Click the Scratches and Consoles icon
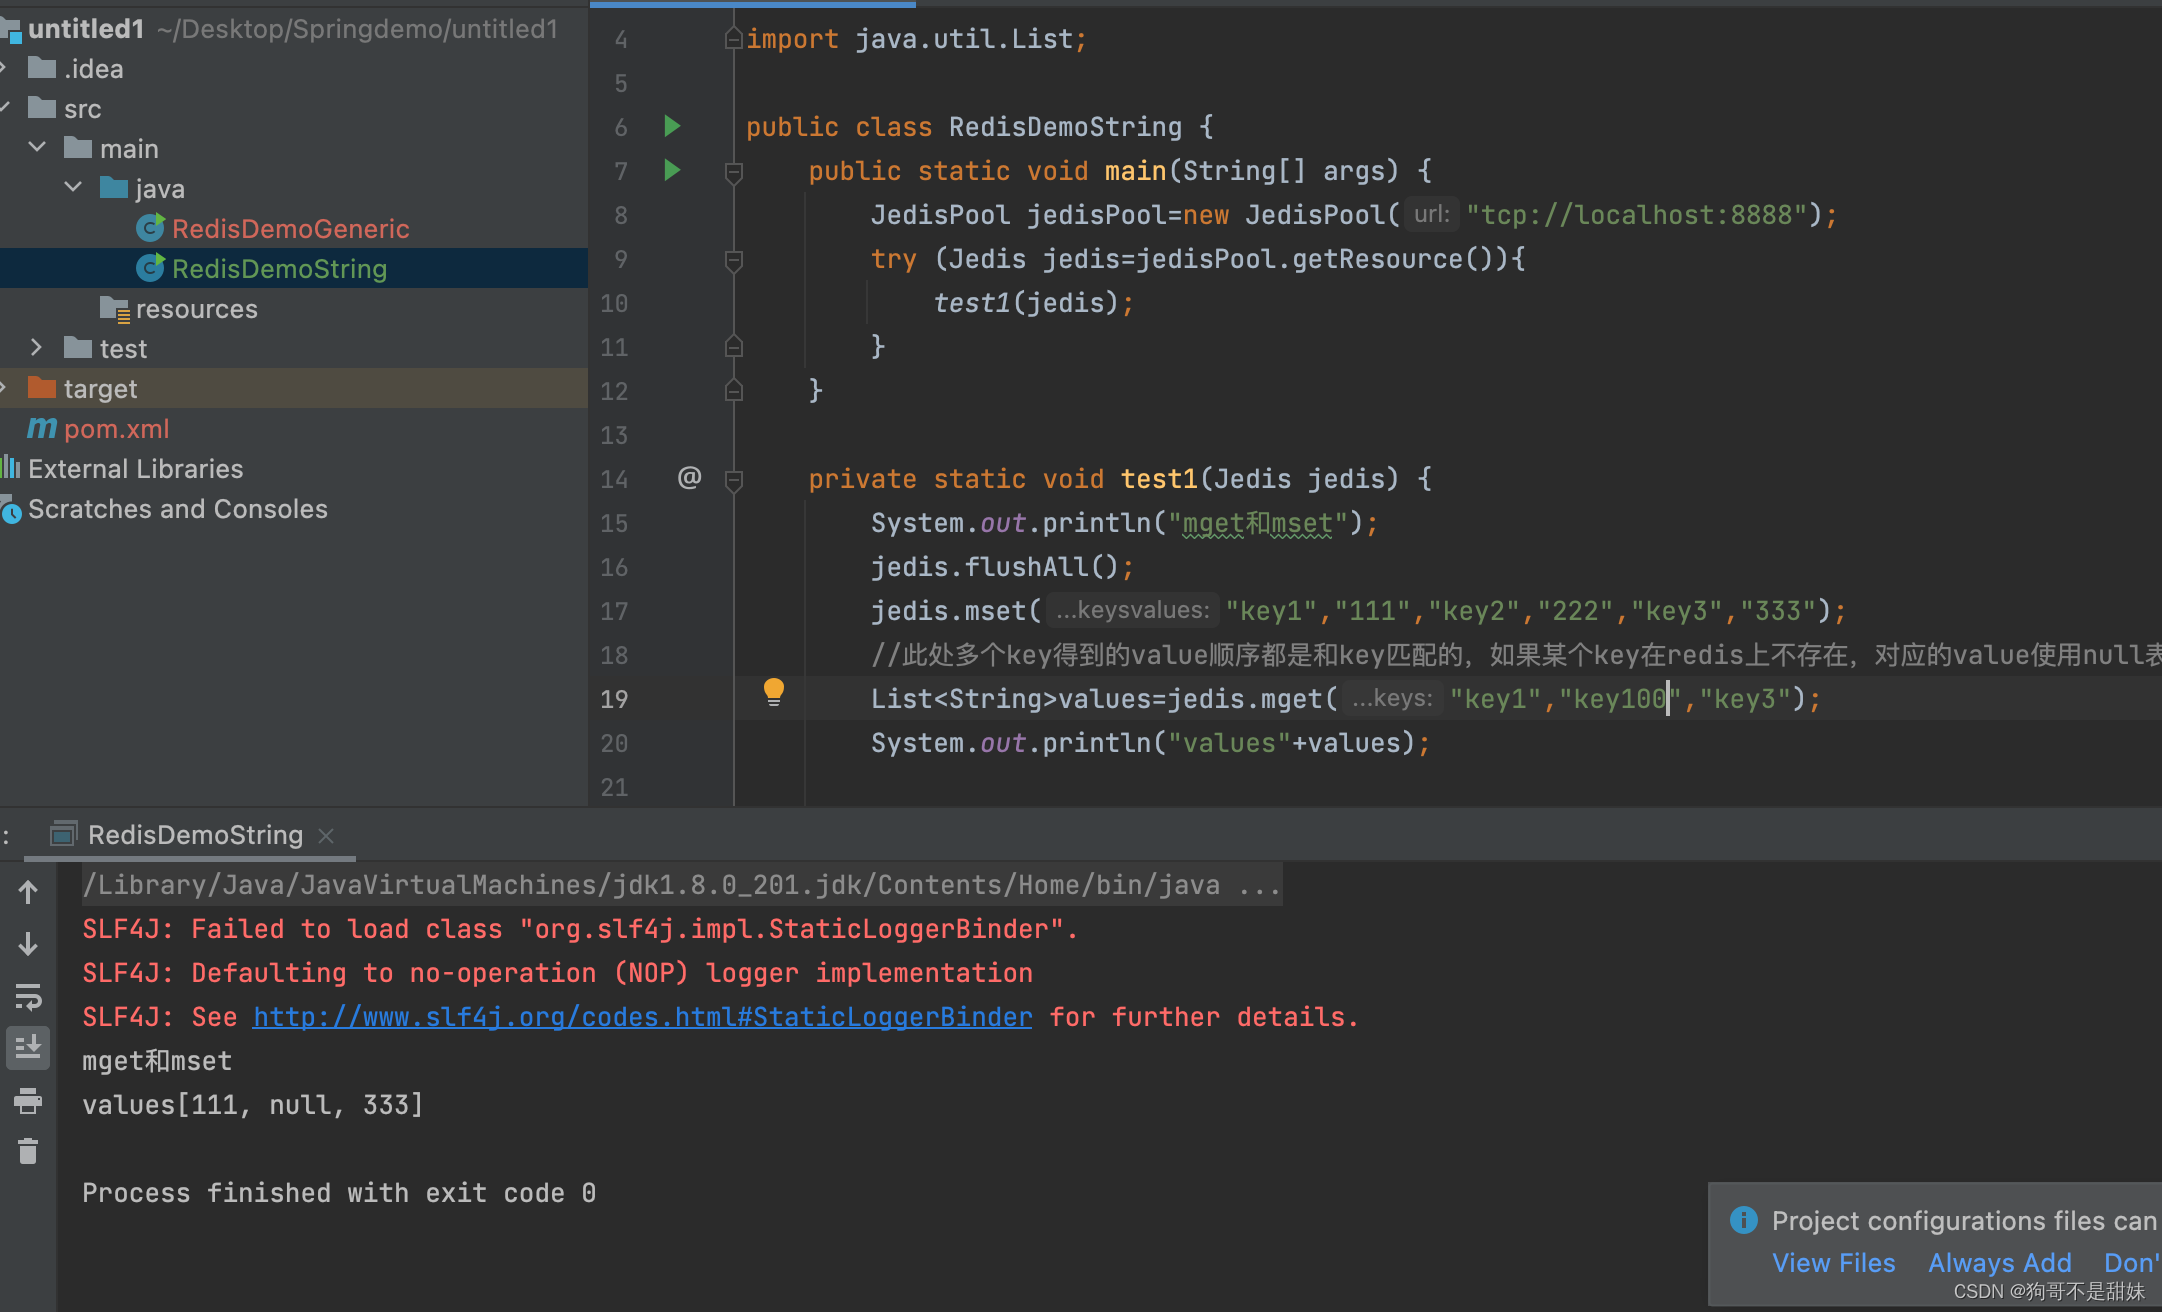2162x1312 pixels. tap(11, 510)
